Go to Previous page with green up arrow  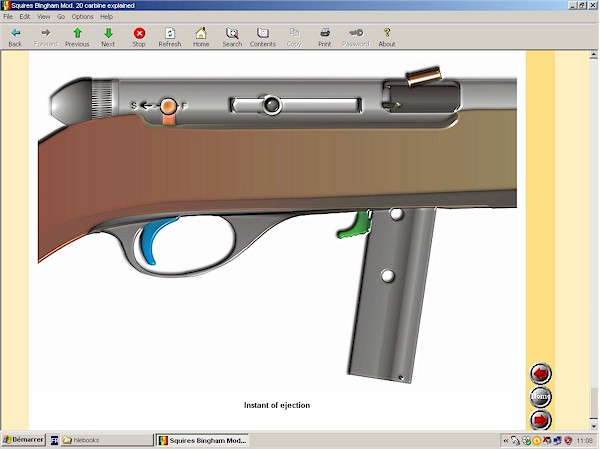click(77, 37)
